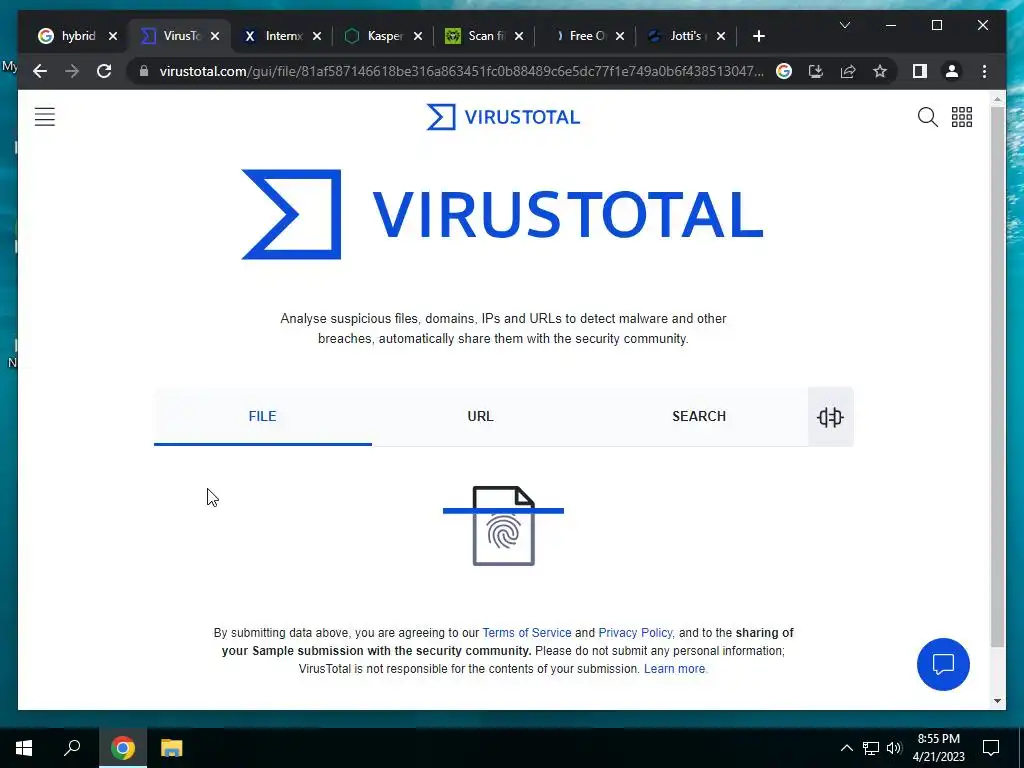The height and width of the screenshot is (768, 1024).
Task: Click the small VirusTotal header logo
Action: 503,117
